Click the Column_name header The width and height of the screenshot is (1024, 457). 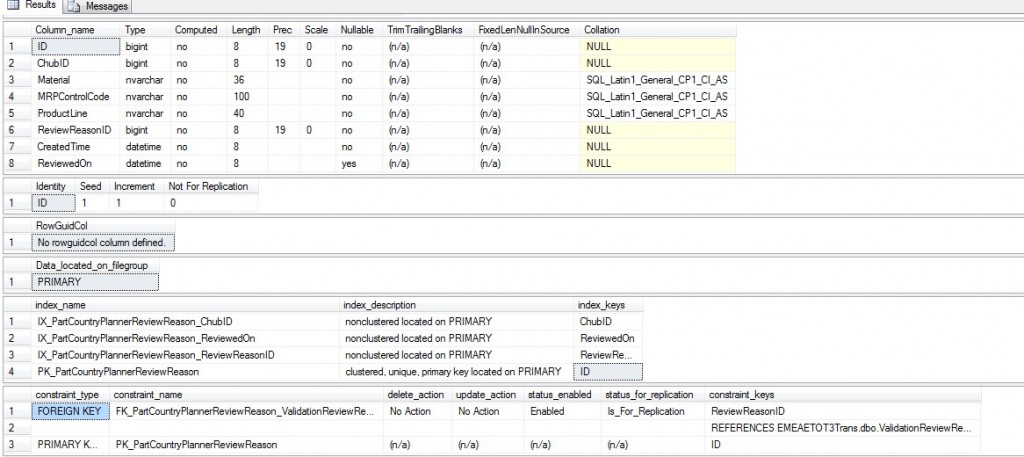[x=76, y=30]
